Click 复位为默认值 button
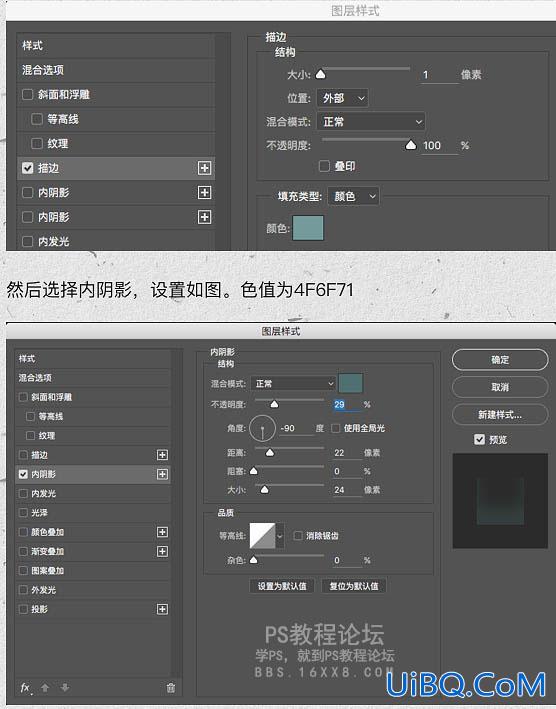 pos(353,586)
